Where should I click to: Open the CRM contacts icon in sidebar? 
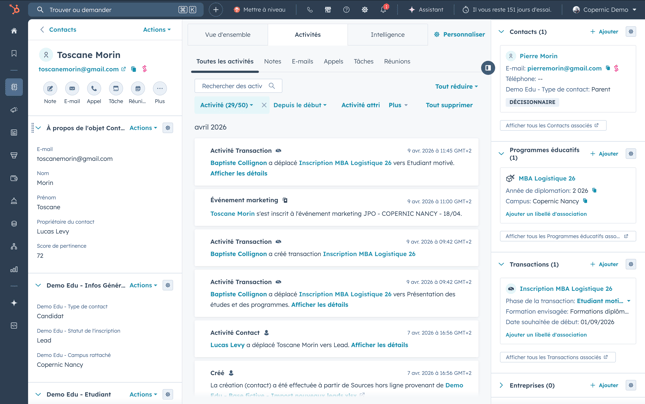14,87
